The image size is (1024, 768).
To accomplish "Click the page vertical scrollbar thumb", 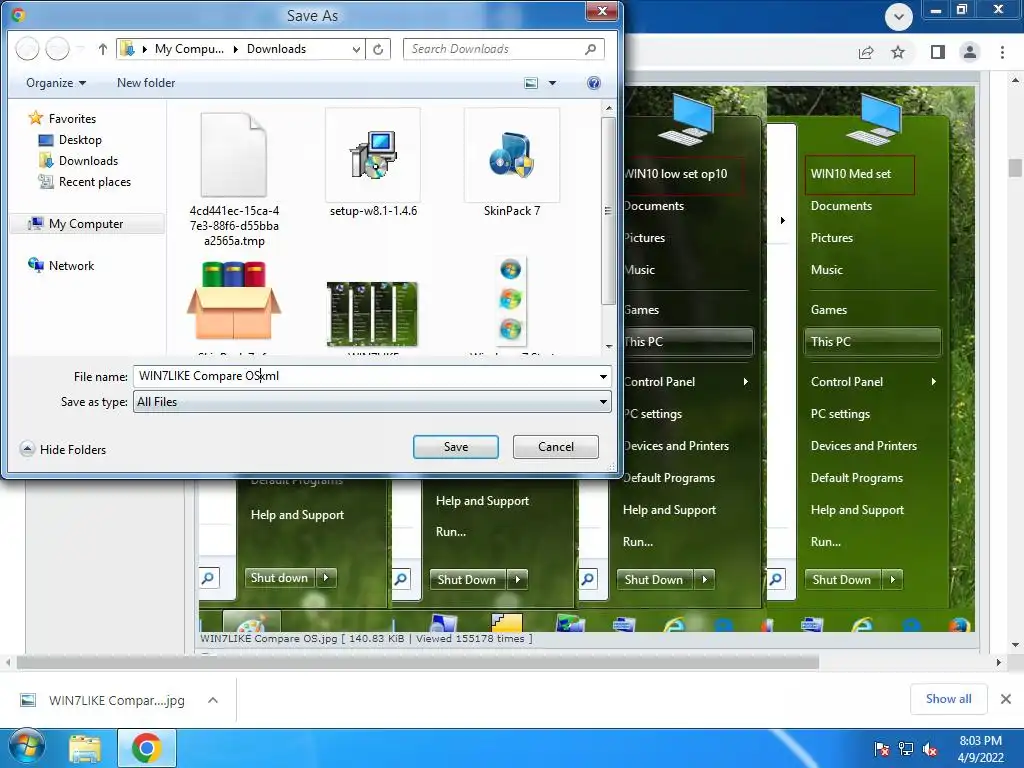I will coord(1015,168).
